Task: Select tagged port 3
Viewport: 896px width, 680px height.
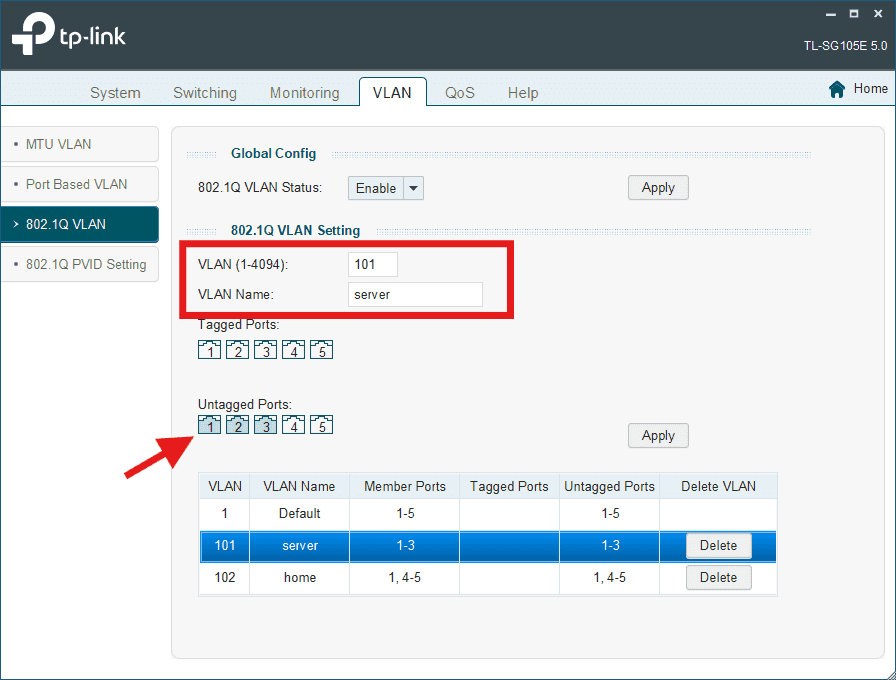Action: pos(265,349)
